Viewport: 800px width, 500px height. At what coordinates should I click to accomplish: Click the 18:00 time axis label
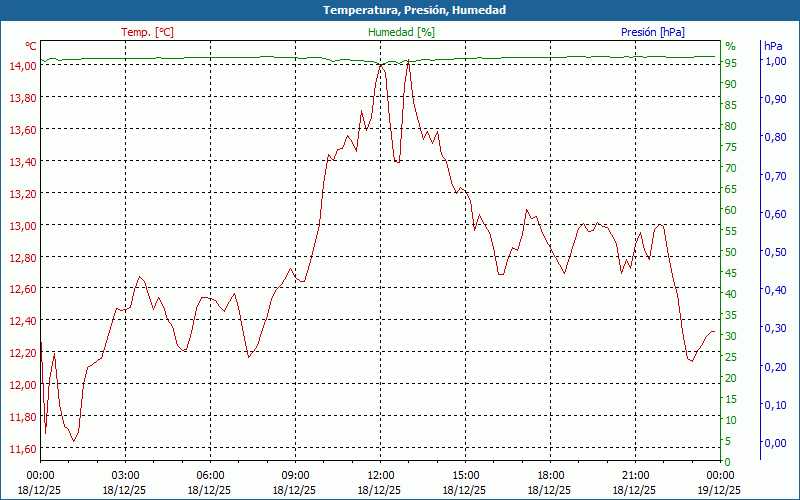pos(550,475)
